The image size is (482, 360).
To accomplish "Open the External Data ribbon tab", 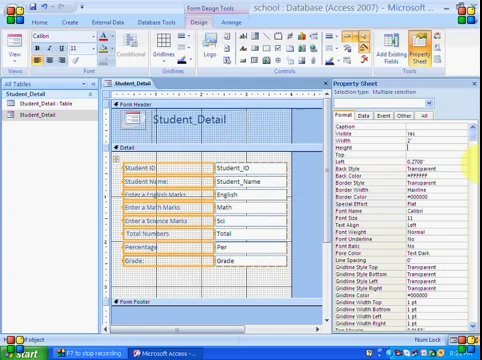I will (x=108, y=22).
